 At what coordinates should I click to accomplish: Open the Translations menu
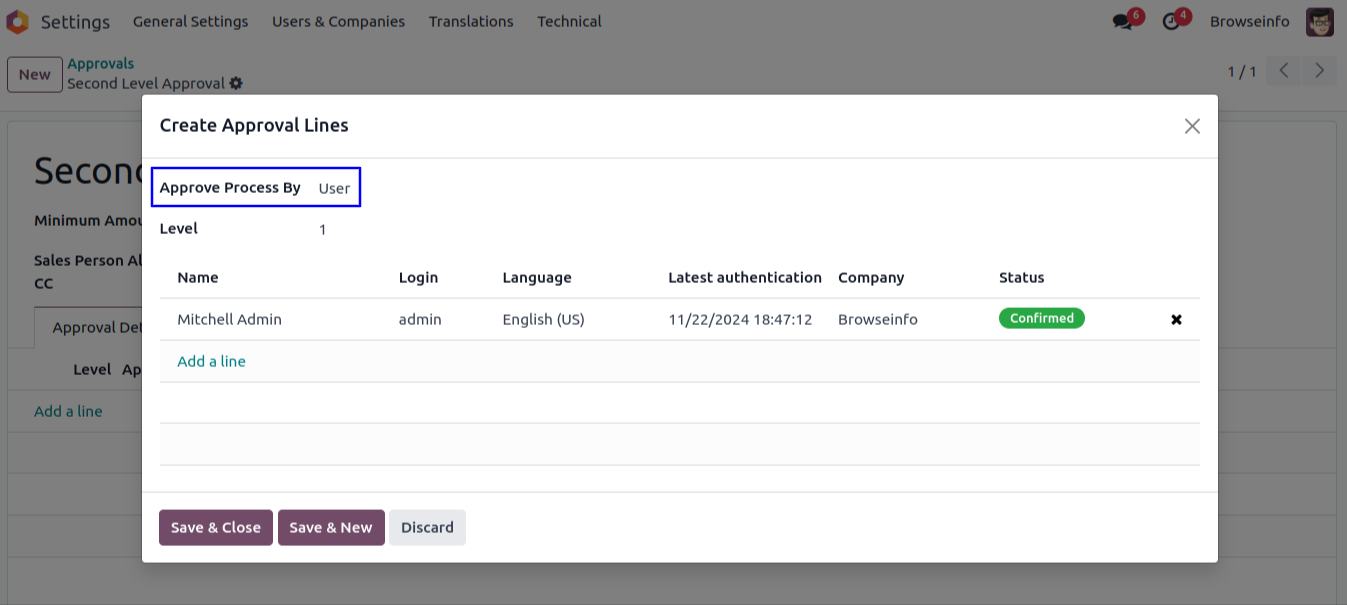[x=471, y=21]
